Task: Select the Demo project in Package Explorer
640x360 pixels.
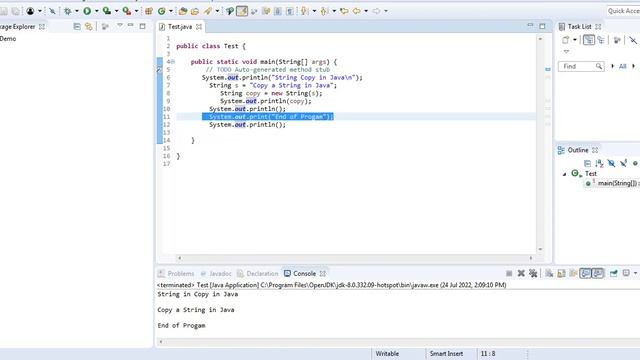Action: click(x=8, y=39)
